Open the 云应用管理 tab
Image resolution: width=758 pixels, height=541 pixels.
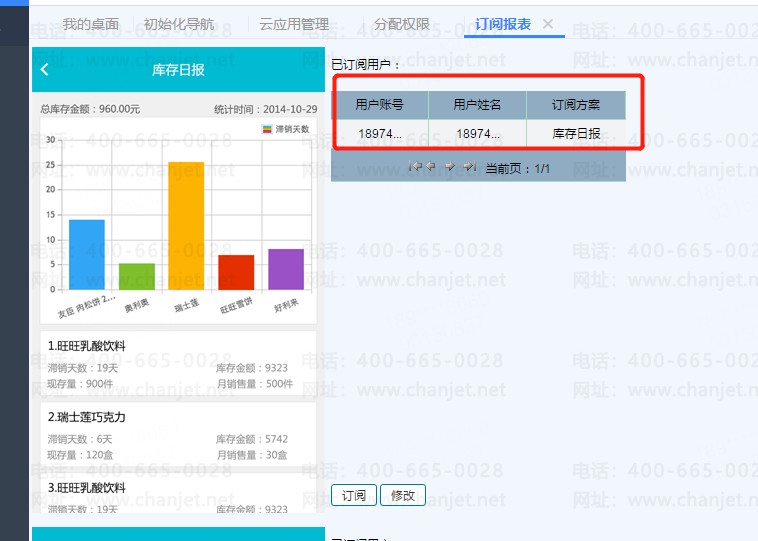(293, 23)
